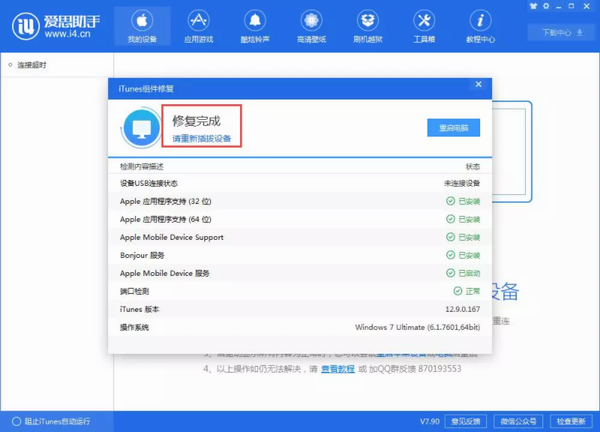The height and width of the screenshot is (432, 600).
Task: Click the 检查更新 check update button
Action: click(571, 421)
